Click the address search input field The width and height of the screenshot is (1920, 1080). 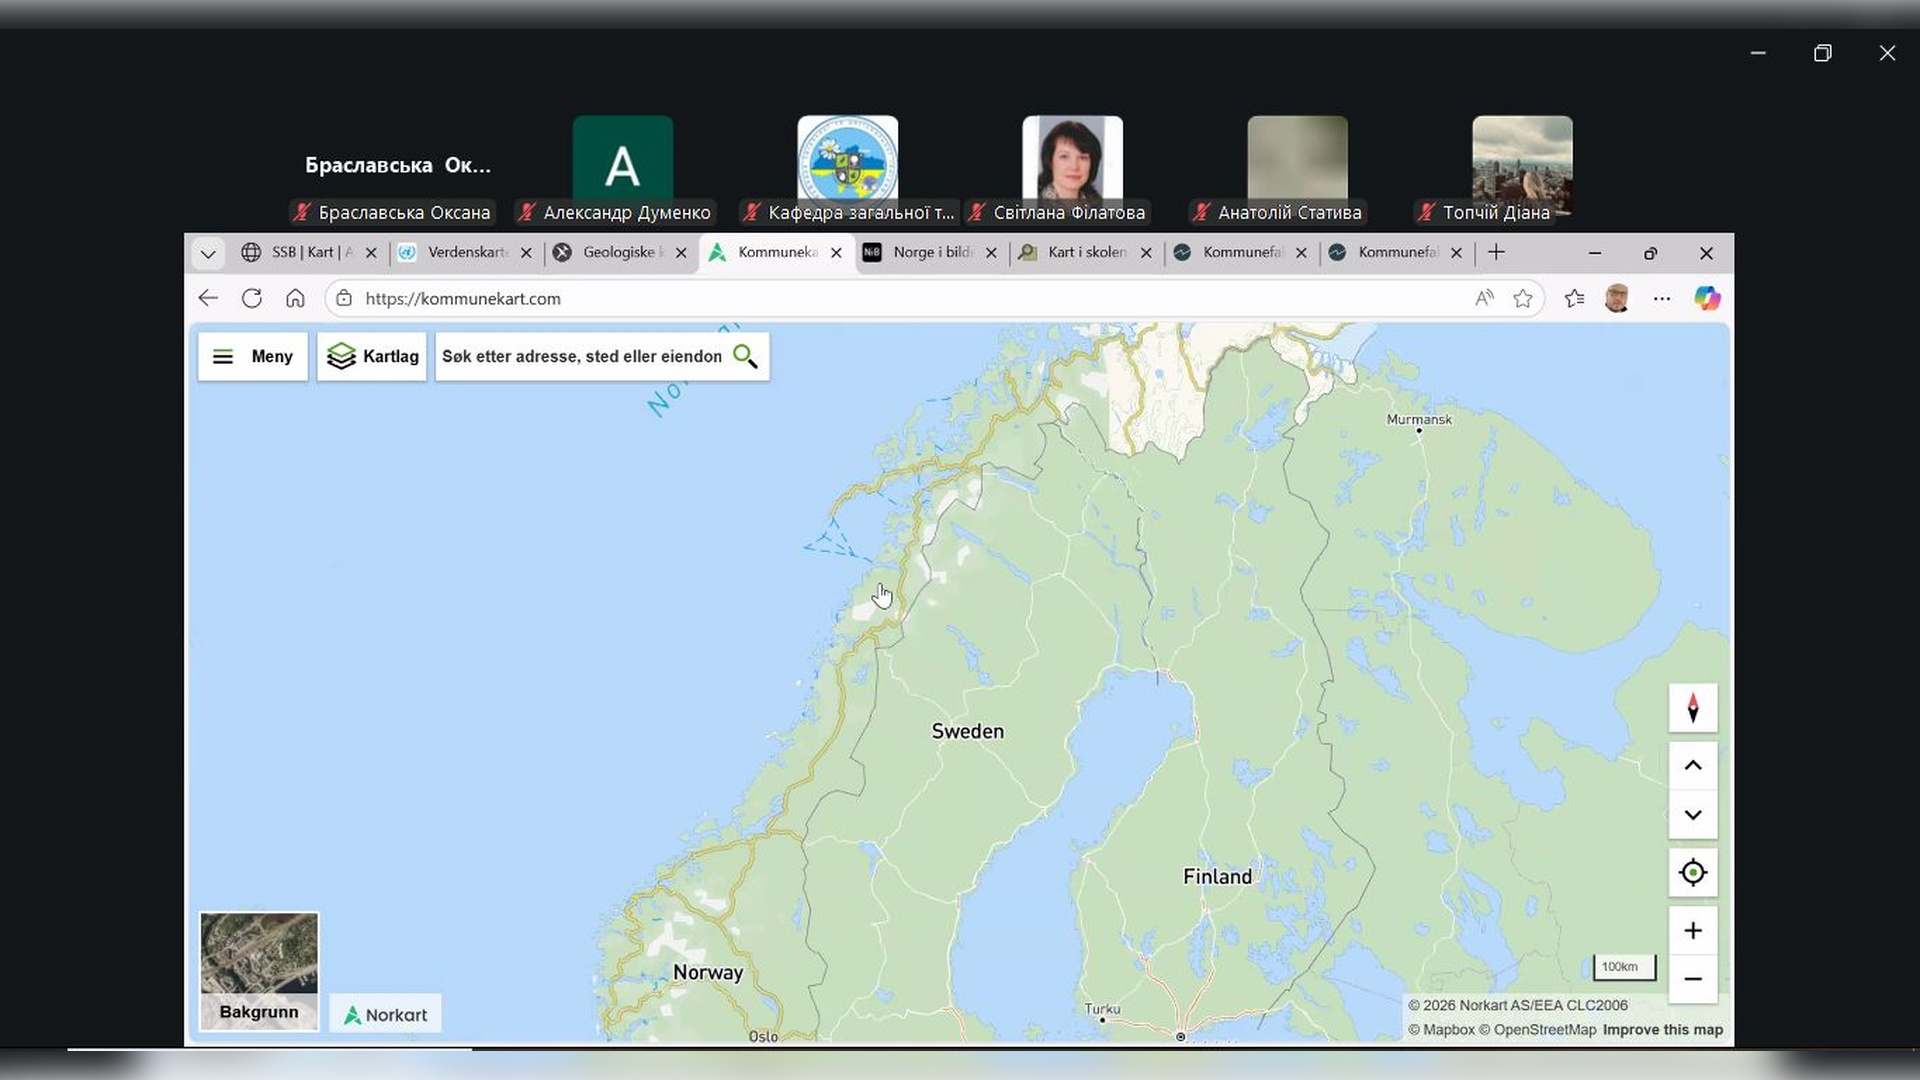(582, 356)
